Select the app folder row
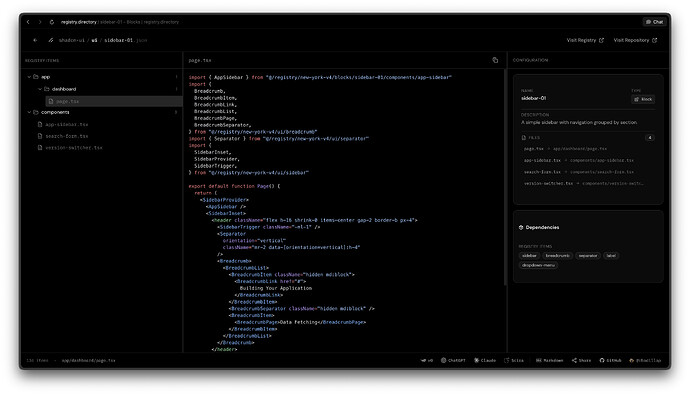The image size is (690, 394). [103, 77]
